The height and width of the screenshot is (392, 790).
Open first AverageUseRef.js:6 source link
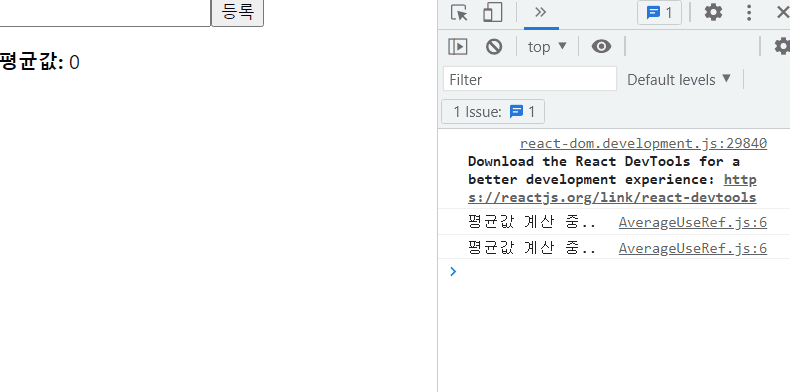click(693, 222)
